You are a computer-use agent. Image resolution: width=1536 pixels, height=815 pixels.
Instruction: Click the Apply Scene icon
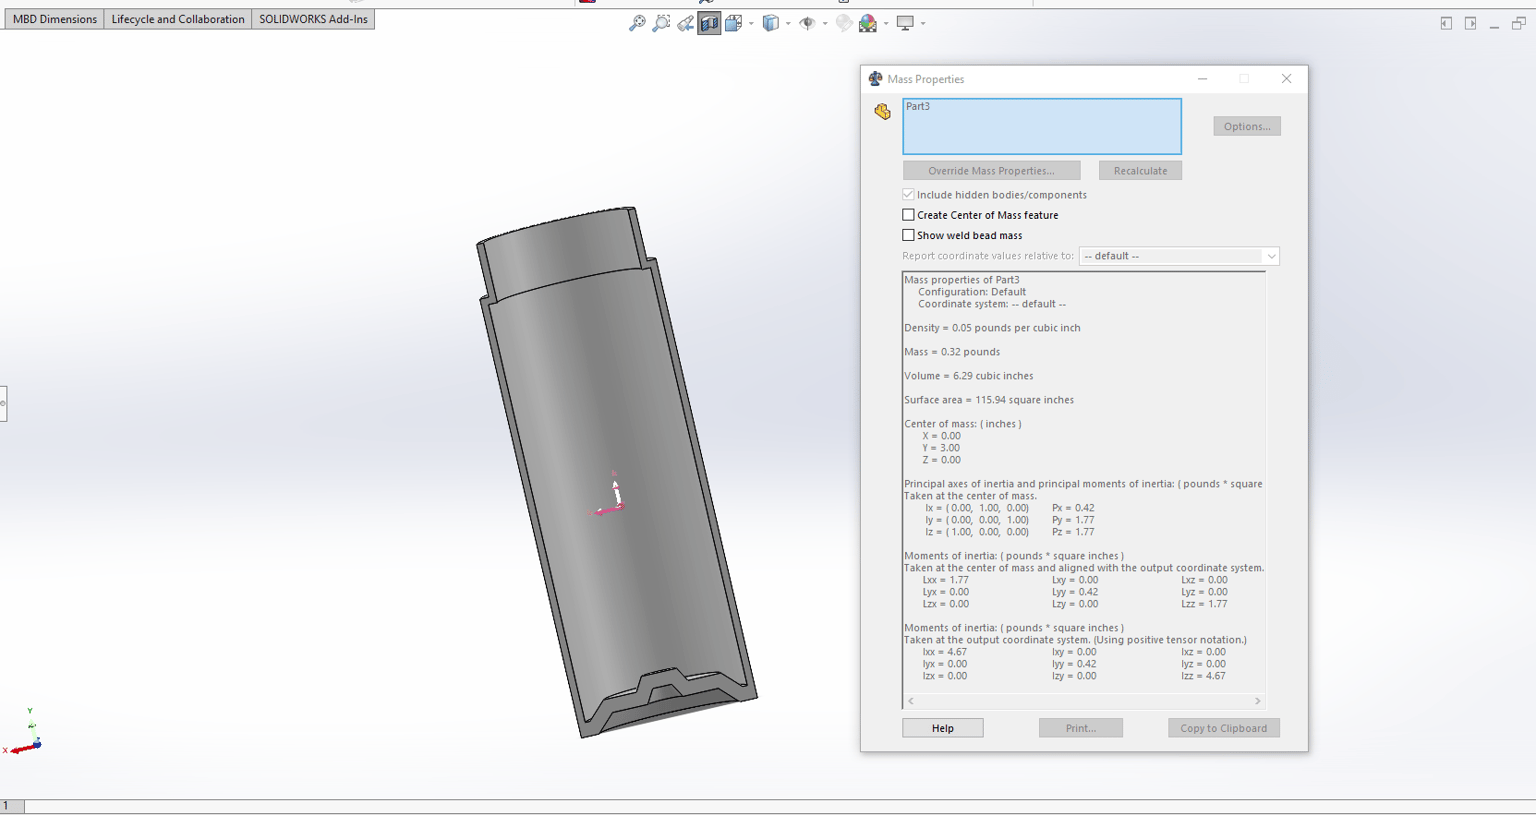click(868, 23)
